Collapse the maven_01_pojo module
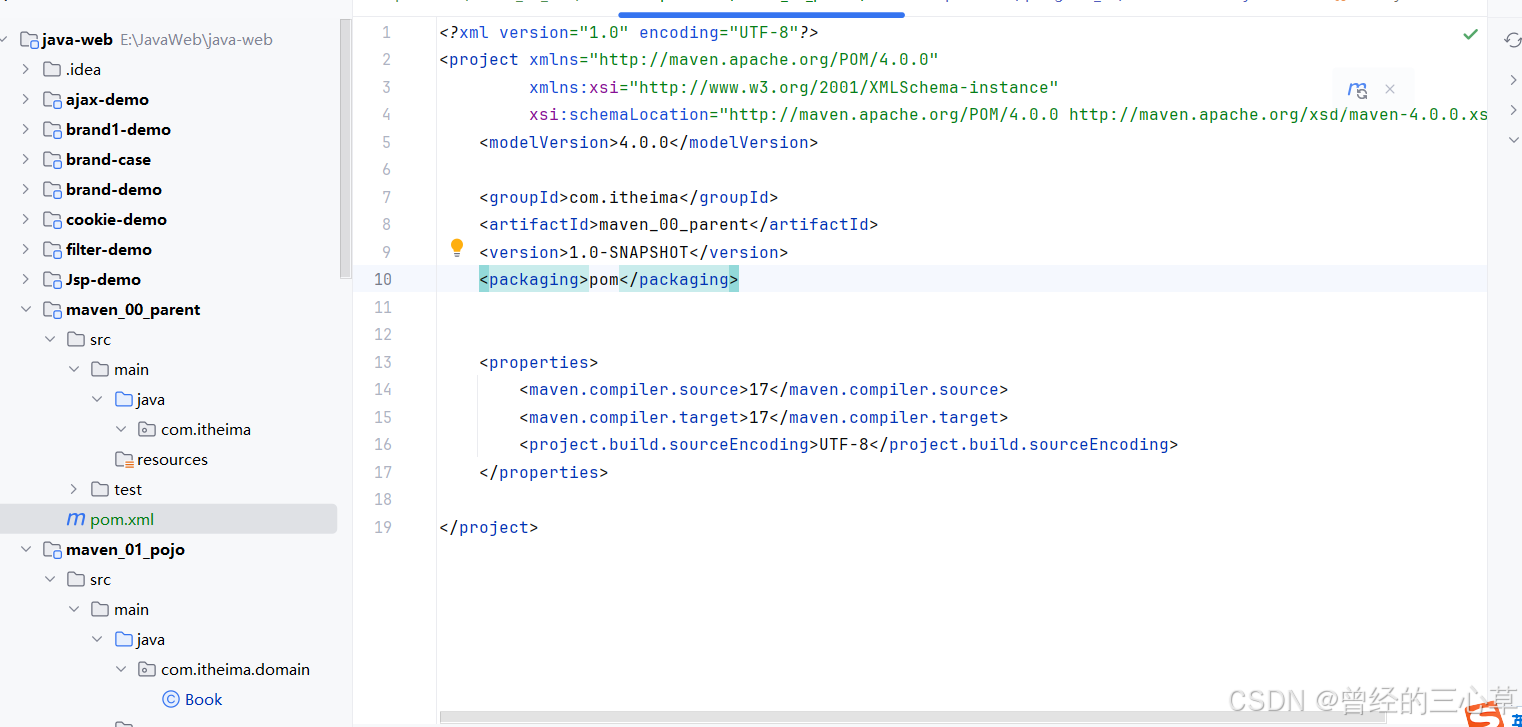 [x=26, y=549]
